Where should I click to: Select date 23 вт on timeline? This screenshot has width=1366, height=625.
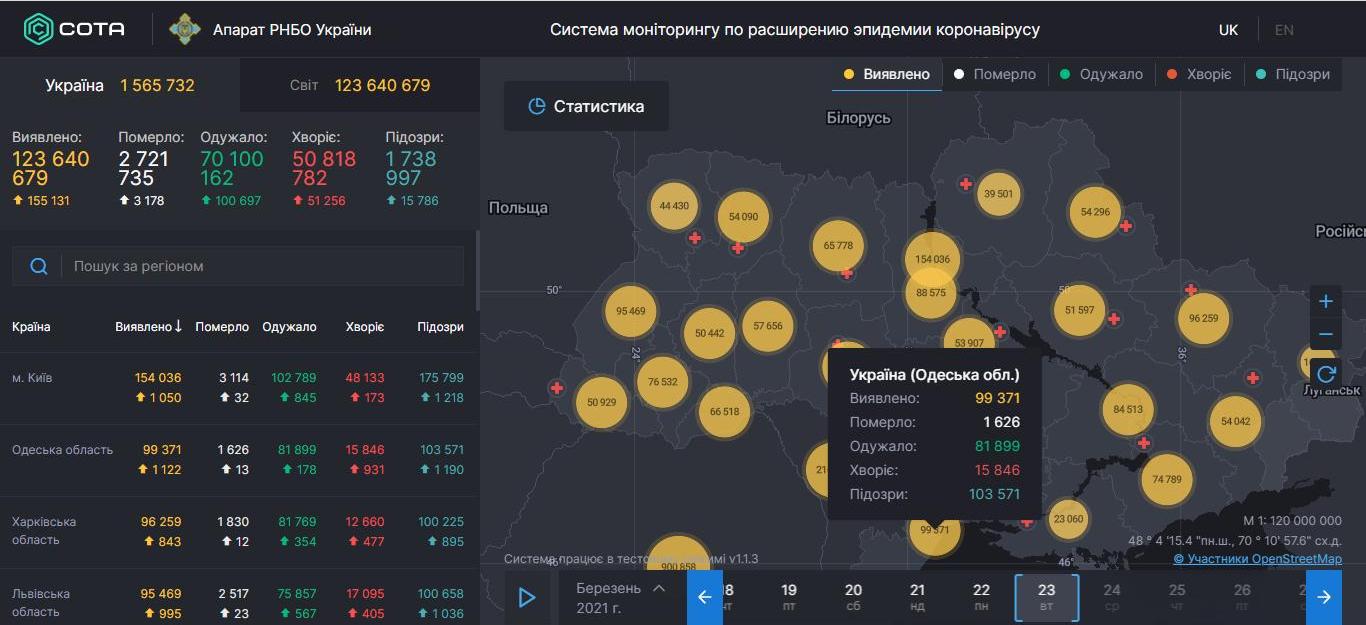[x=1047, y=597]
